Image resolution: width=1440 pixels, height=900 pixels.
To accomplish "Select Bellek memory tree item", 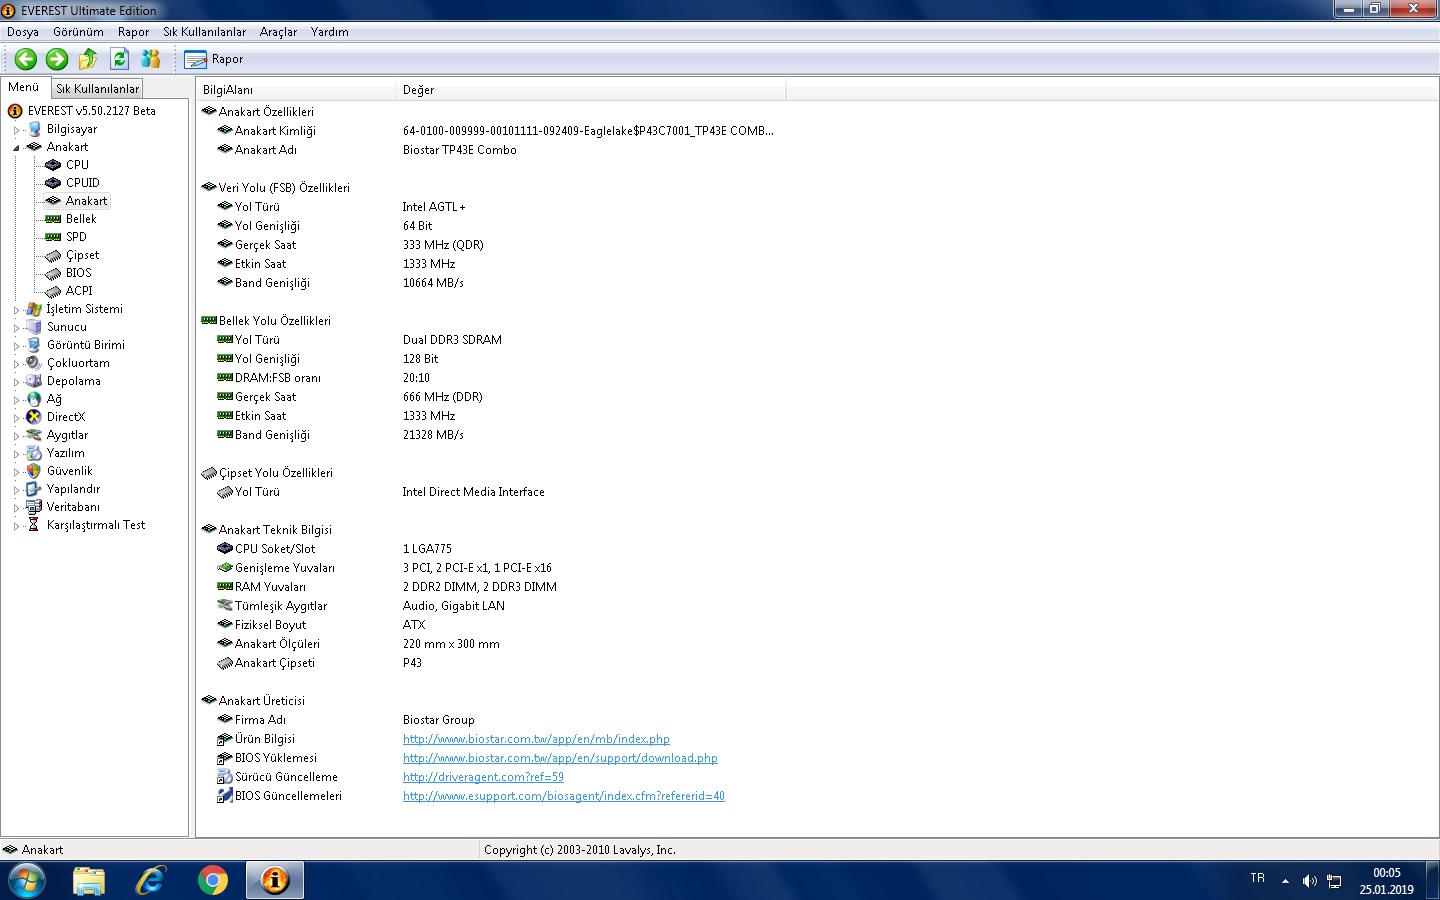I will click(81, 219).
